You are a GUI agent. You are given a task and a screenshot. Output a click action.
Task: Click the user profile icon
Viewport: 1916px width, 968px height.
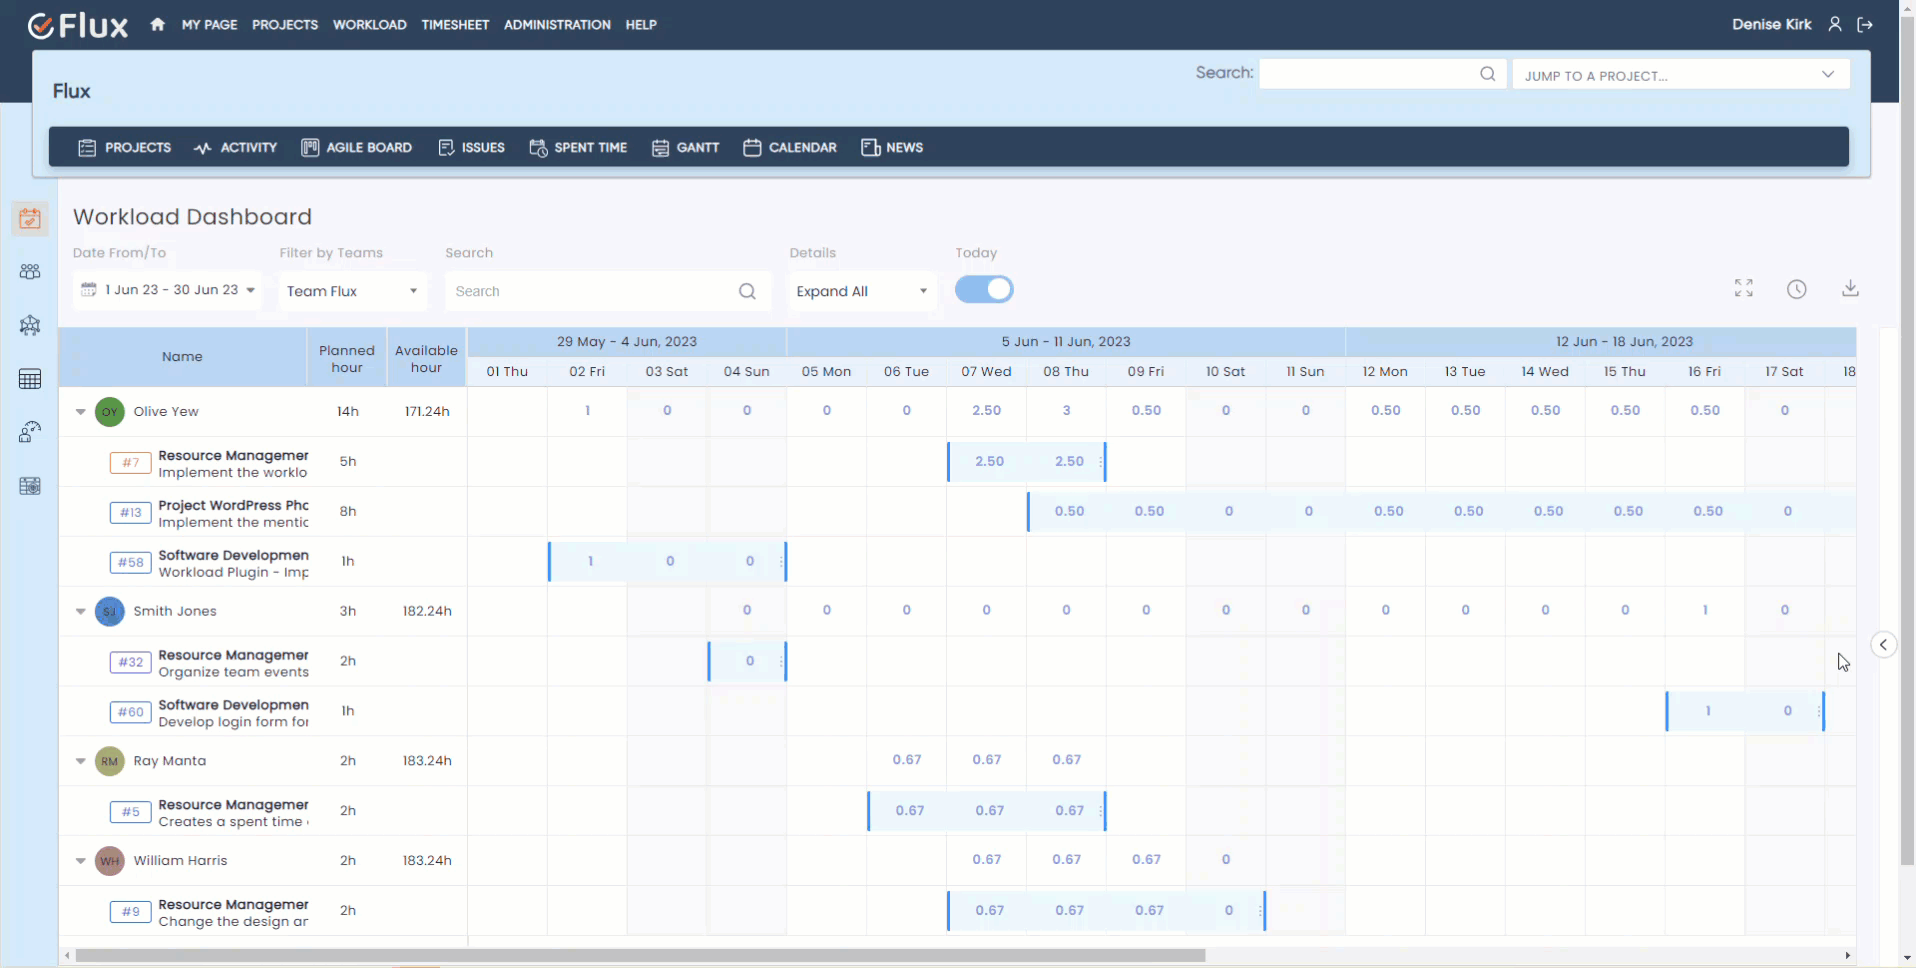(x=1835, y=24)
